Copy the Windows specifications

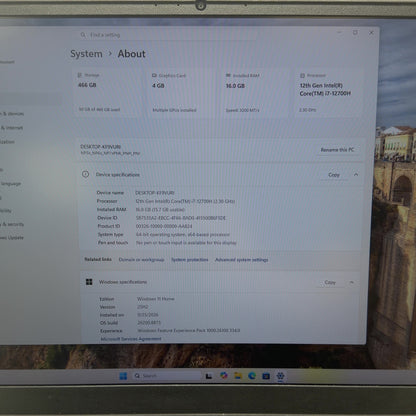(x=330, y=282)
